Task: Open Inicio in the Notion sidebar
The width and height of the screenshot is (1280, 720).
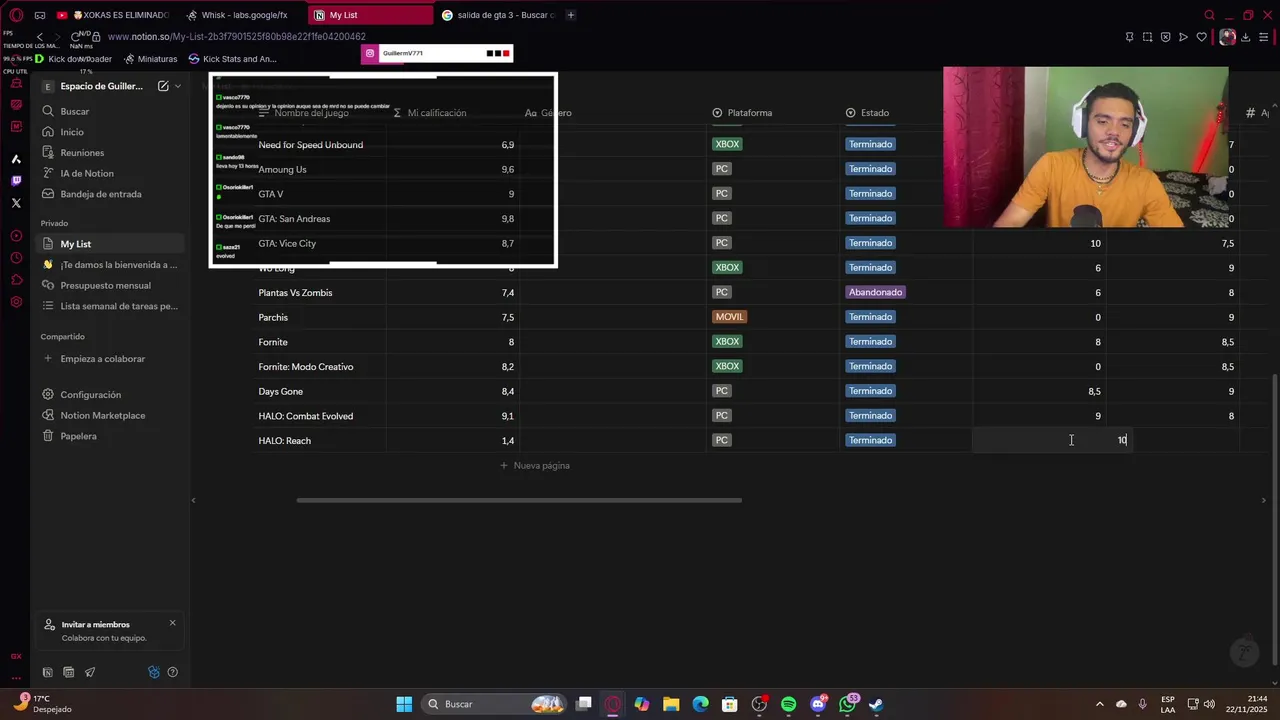Action: (110, 132)
